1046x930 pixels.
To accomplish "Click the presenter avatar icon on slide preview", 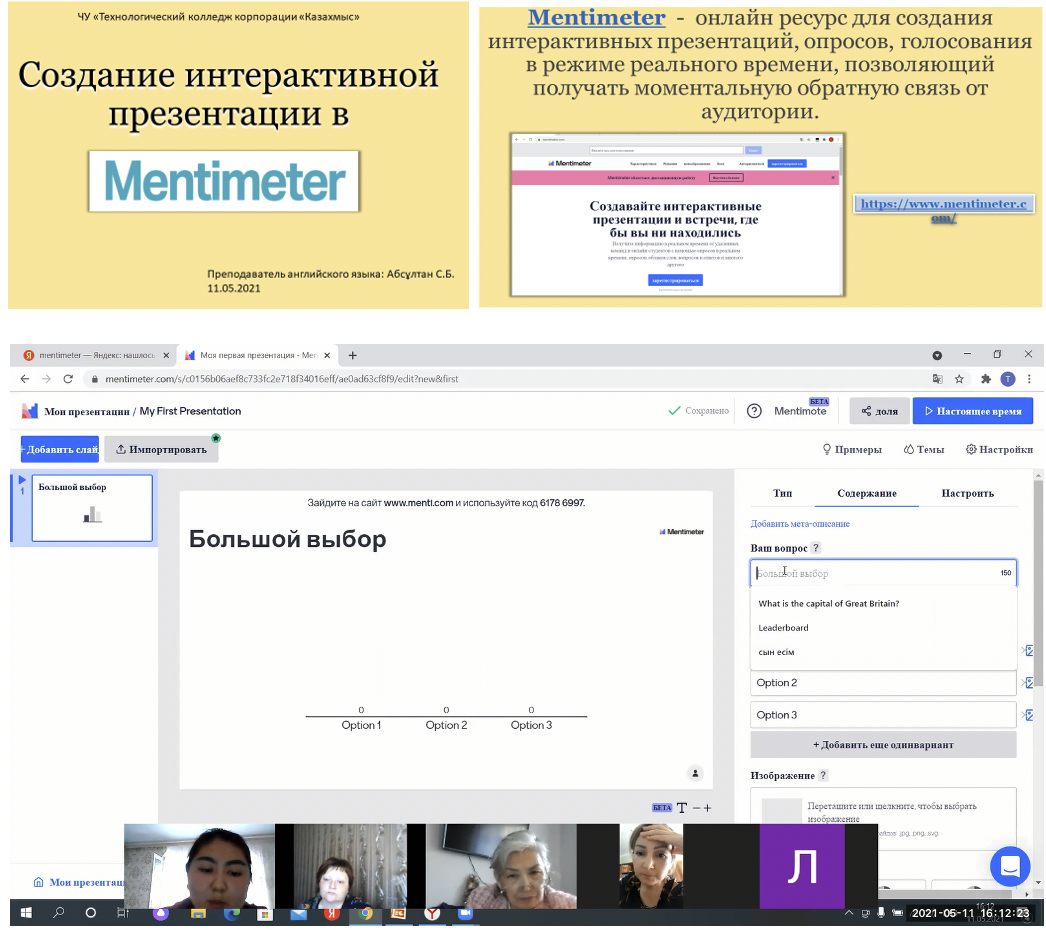I will tap(695, 773).
